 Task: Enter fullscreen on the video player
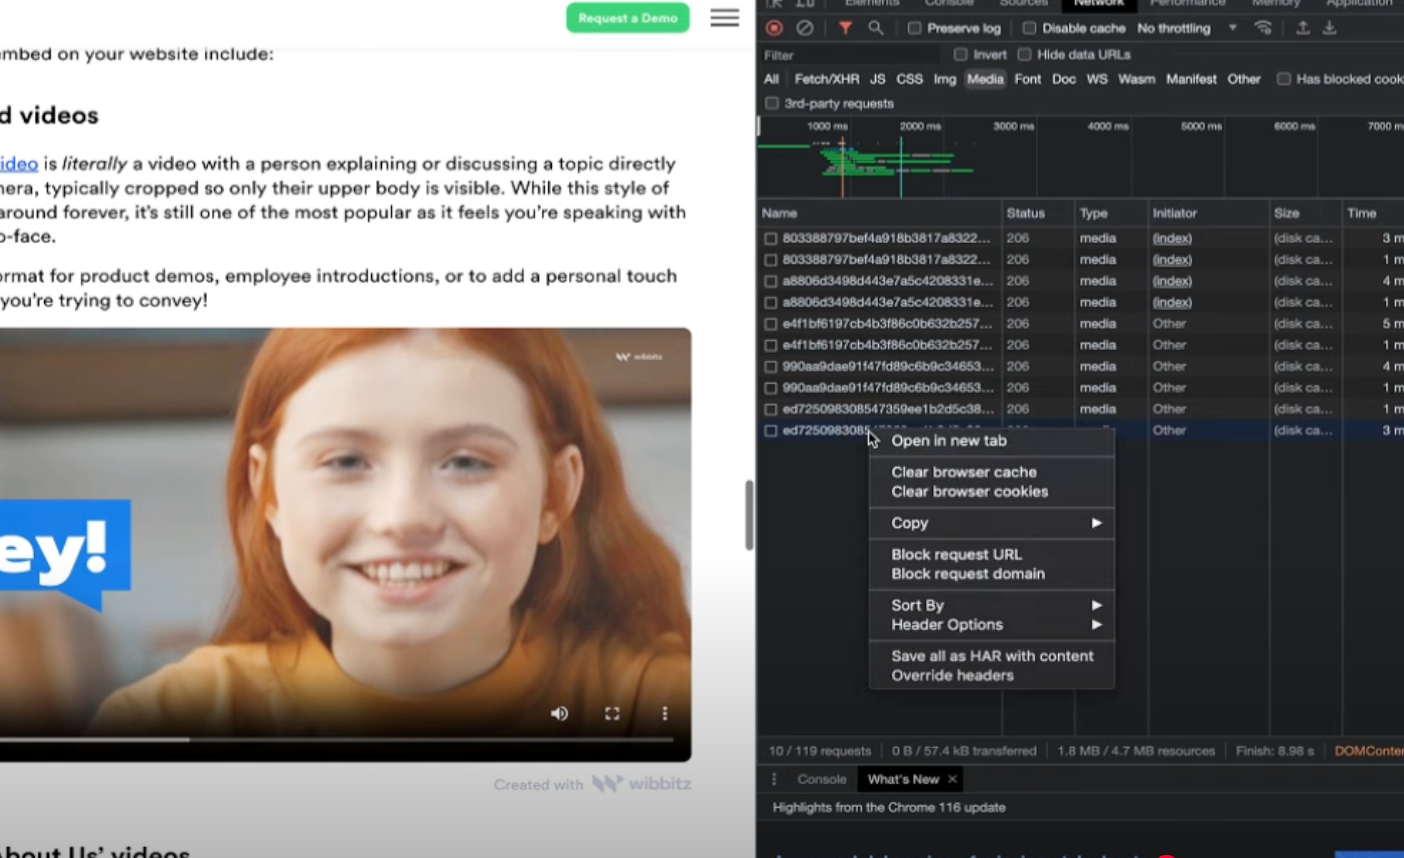point(612,713)
